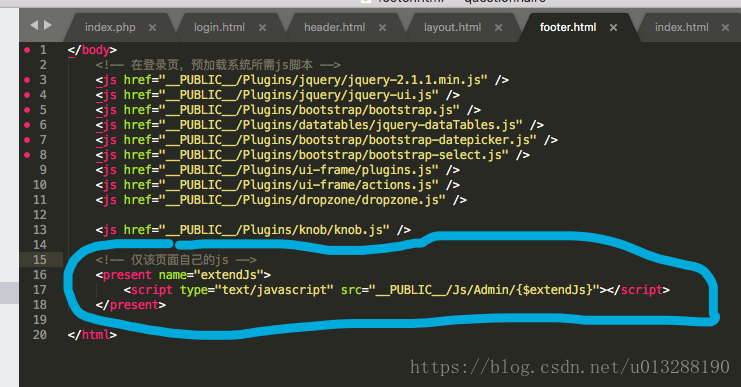Image resolution: width=741 pixels, height=387 pixels.
Task: Open the header.html tab
Action: [x=335, y=27]
